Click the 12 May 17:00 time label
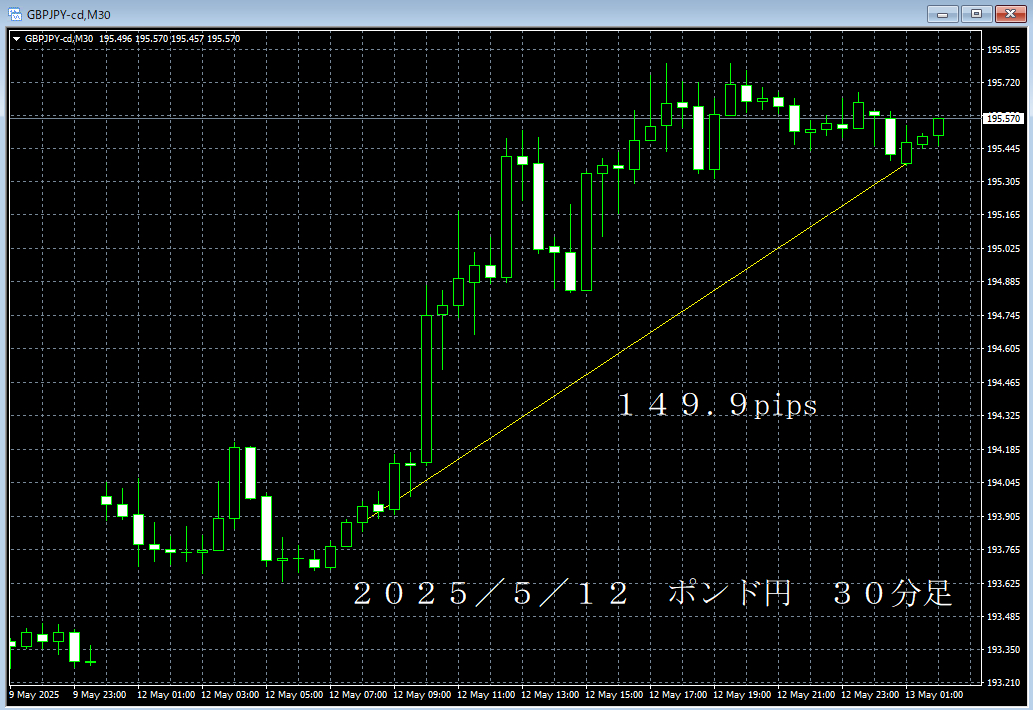The height and width of the screenshot is (710, 1033). 679,694
